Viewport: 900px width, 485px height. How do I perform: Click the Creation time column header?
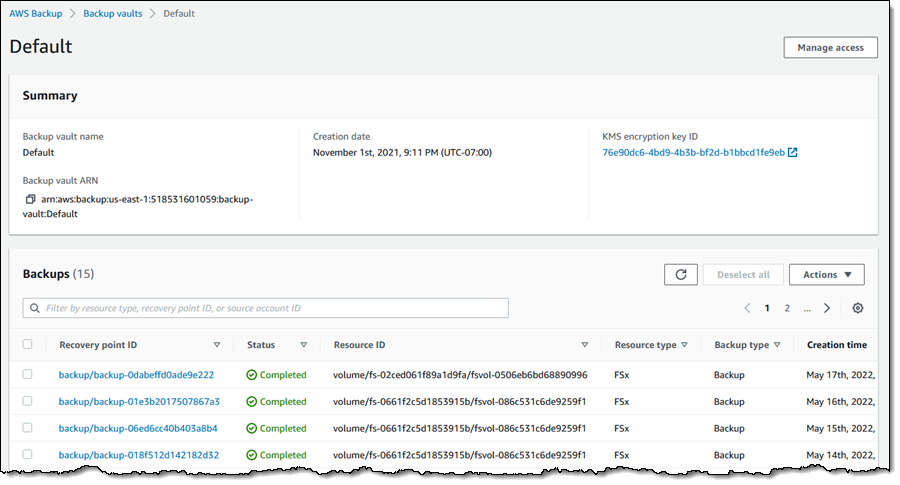(x=837, y=345)
